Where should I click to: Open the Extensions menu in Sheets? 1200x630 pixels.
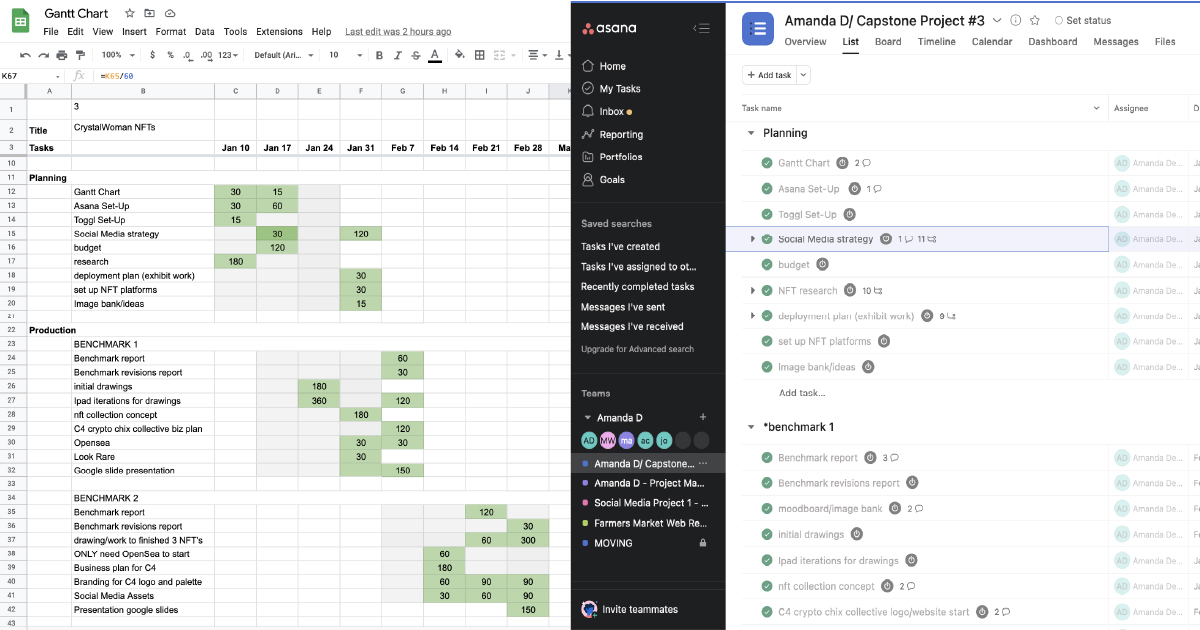tap(279, 32)
